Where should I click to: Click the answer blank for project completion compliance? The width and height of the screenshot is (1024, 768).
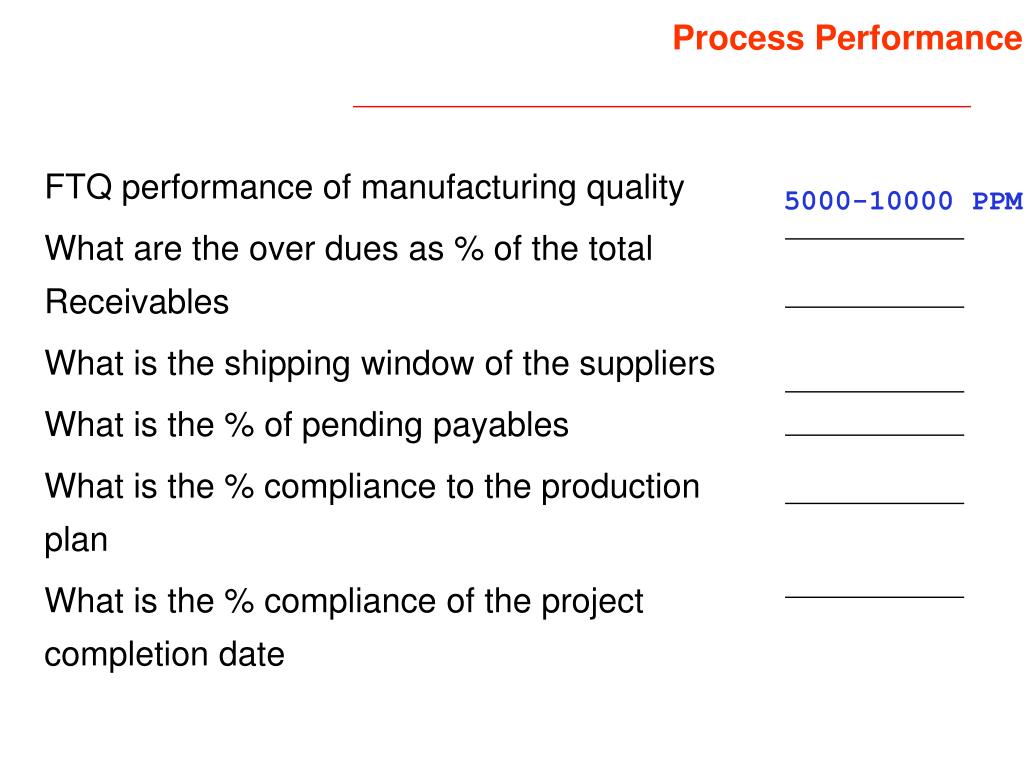tap(874, 597)
